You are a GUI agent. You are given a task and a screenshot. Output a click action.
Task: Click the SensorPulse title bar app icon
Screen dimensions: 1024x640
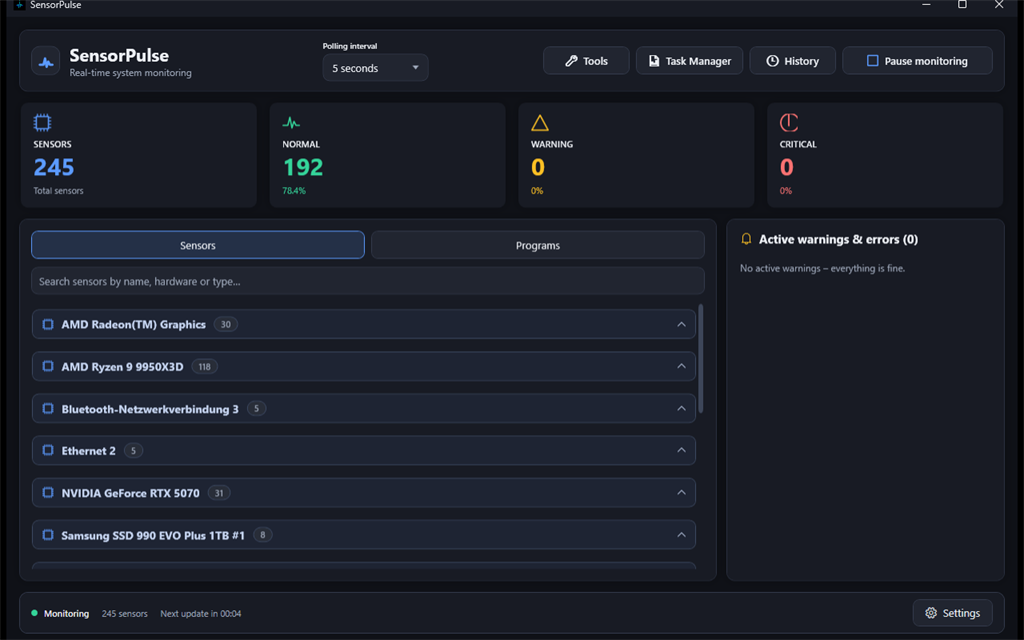pos(20,5)
